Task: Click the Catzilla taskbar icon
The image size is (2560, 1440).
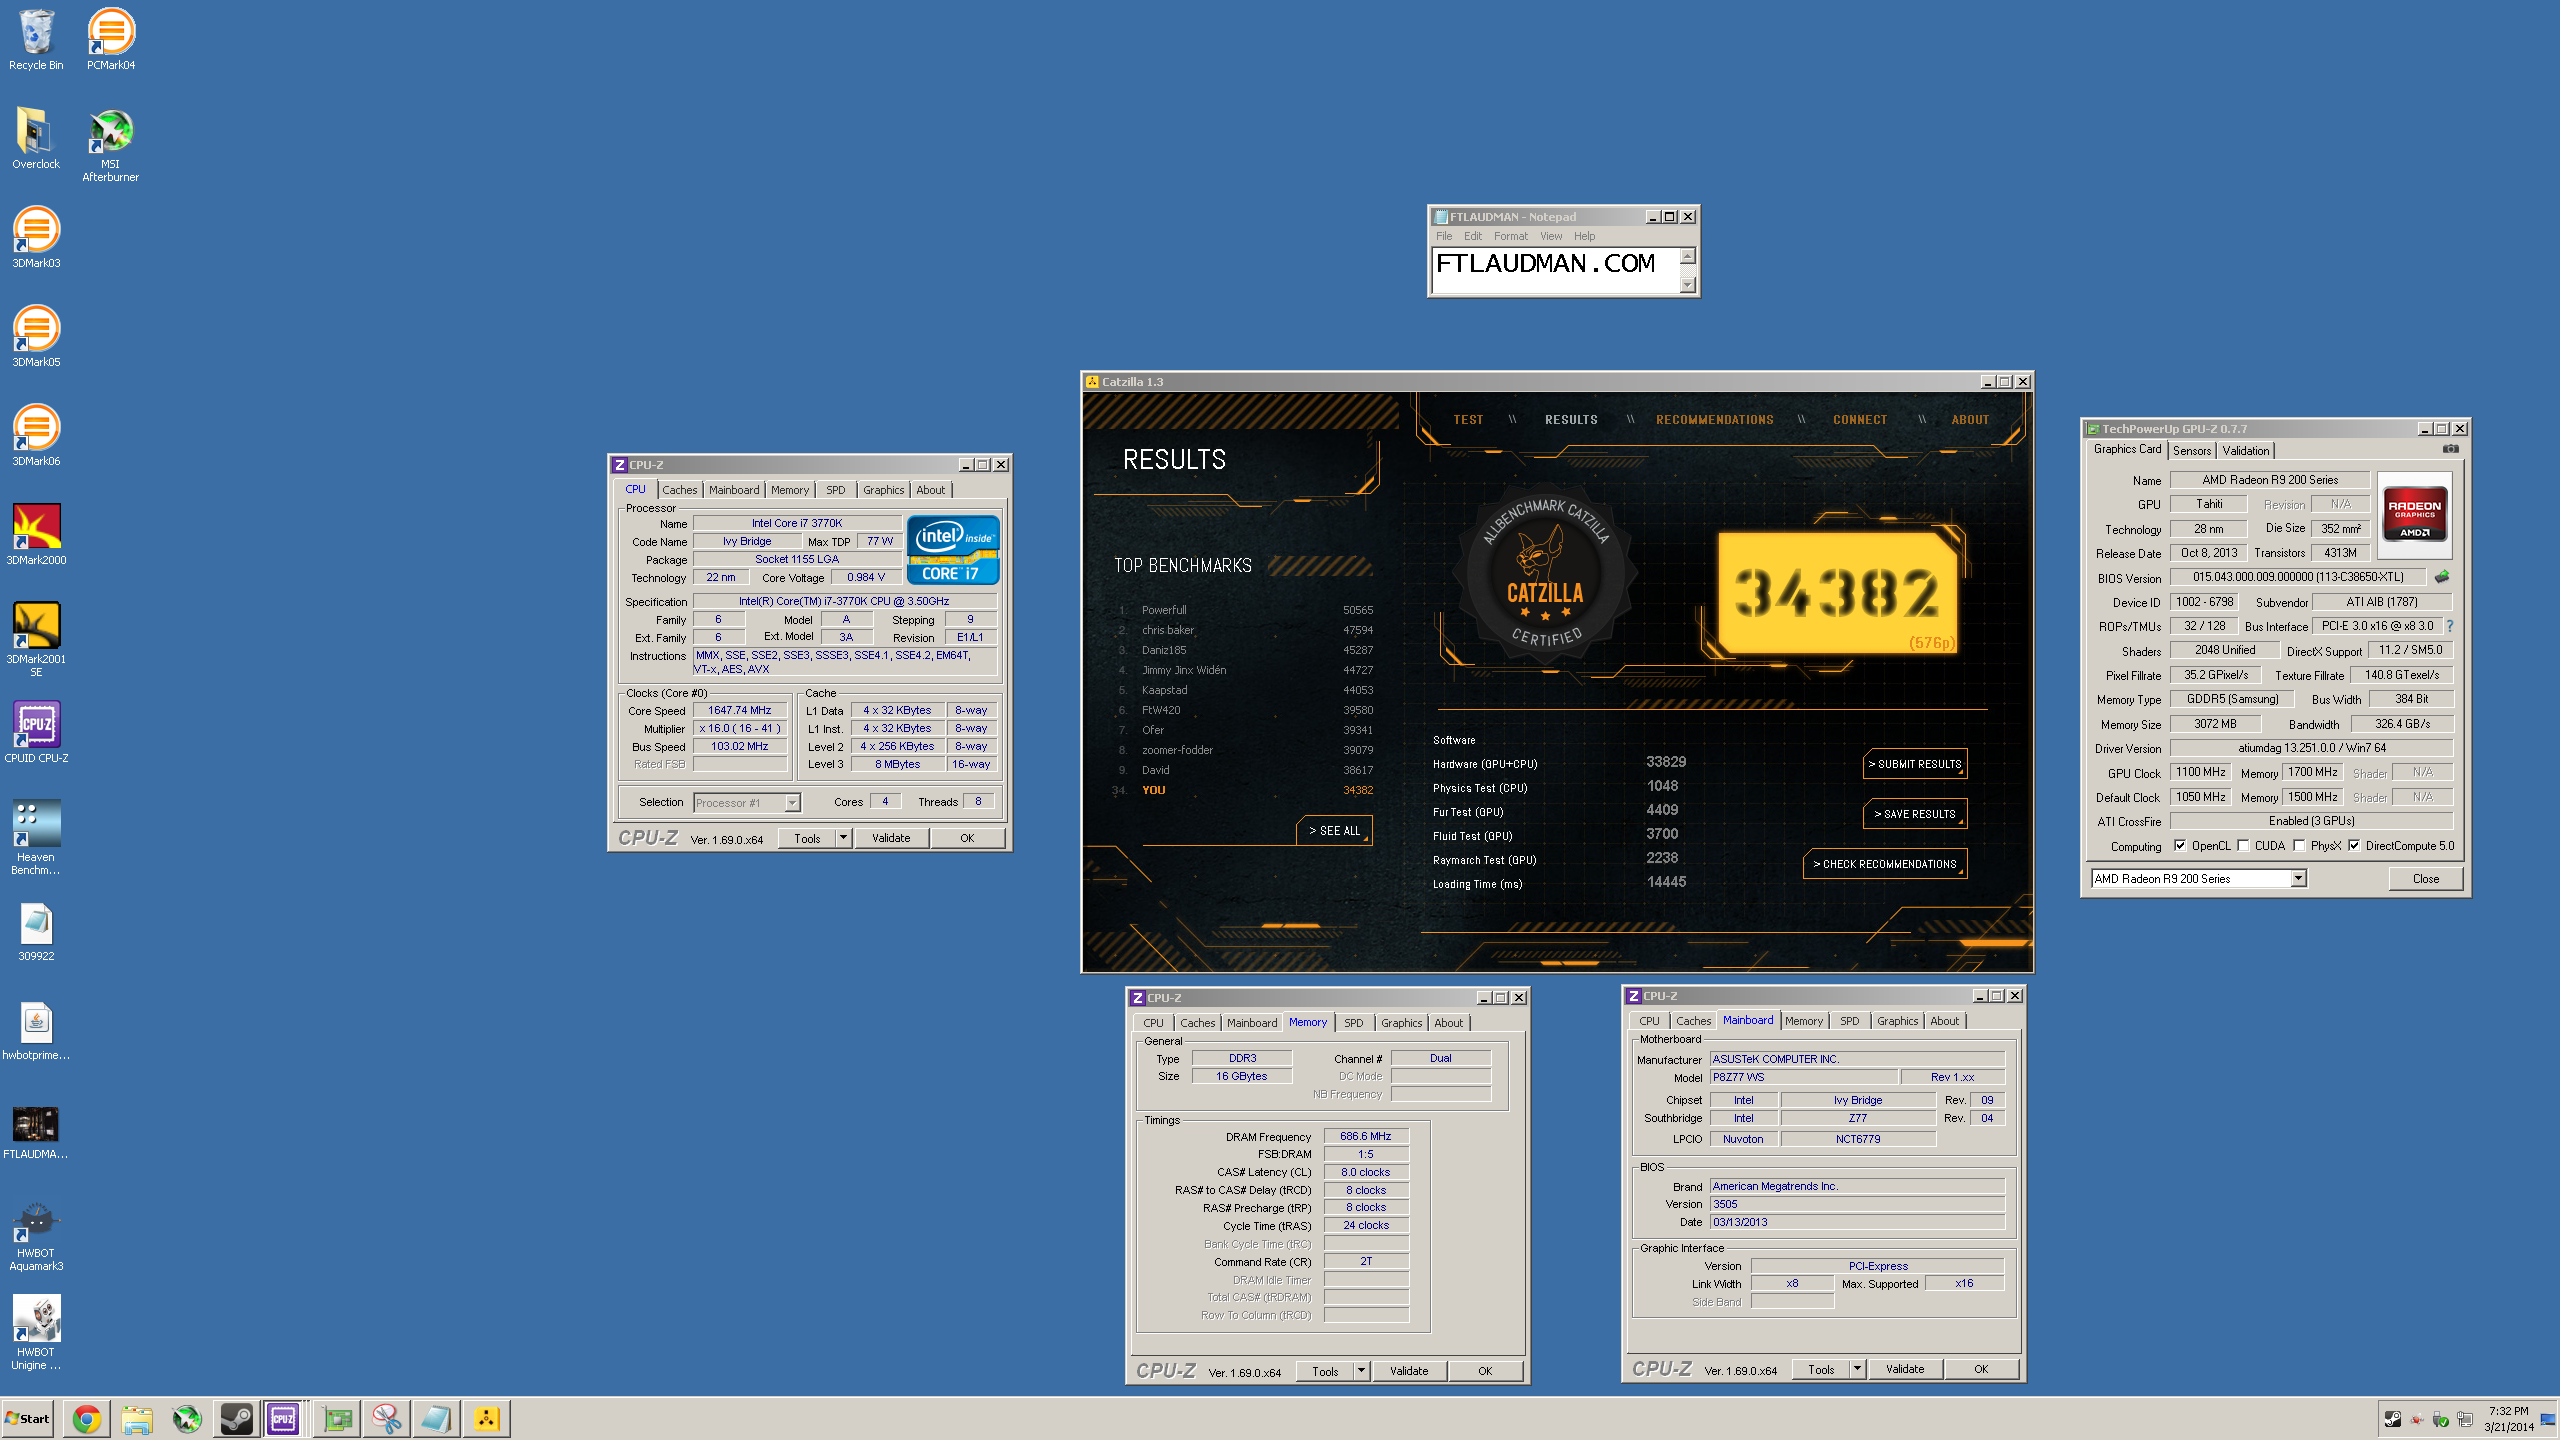Action: (486, 1419)
